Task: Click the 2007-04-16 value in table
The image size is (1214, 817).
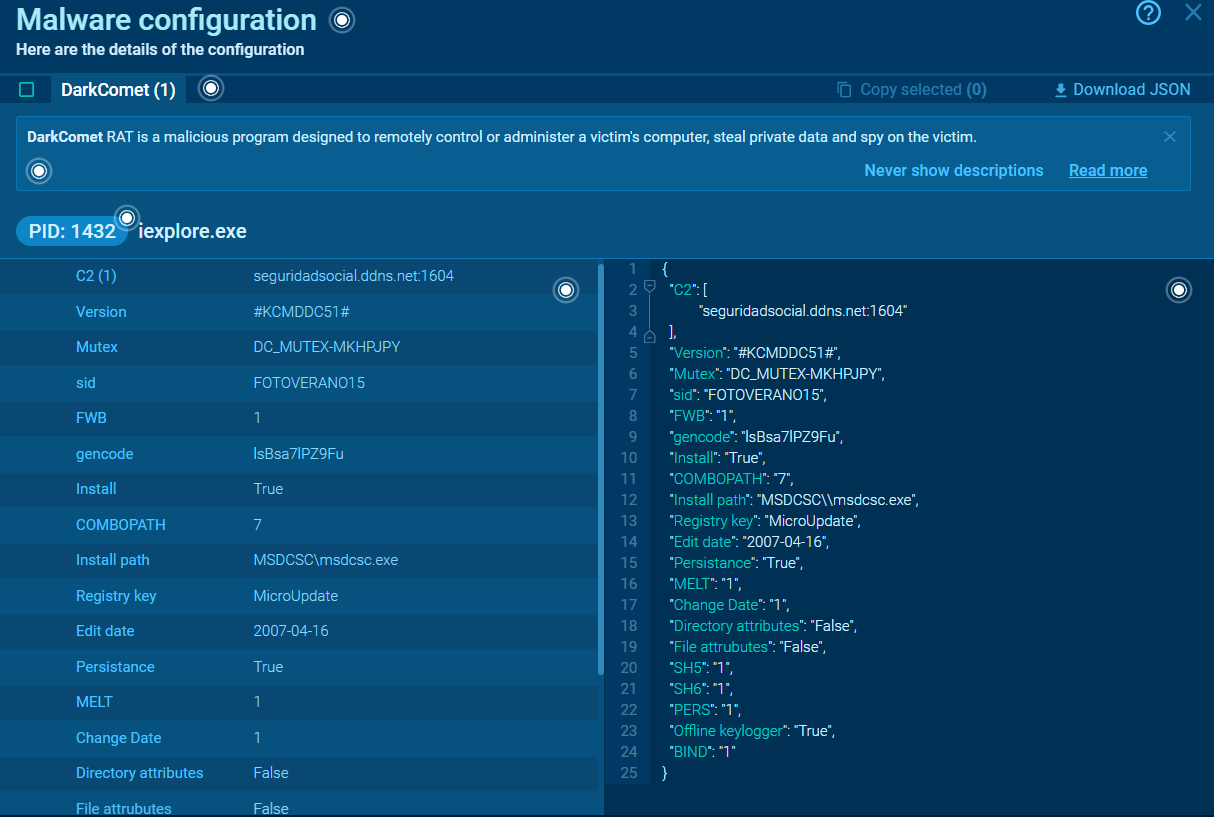Action: [291, 631]
